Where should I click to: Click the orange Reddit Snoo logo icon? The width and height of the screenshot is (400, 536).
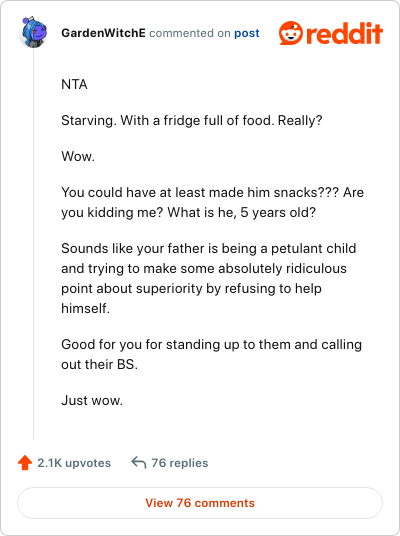click(x=291, y=33)
